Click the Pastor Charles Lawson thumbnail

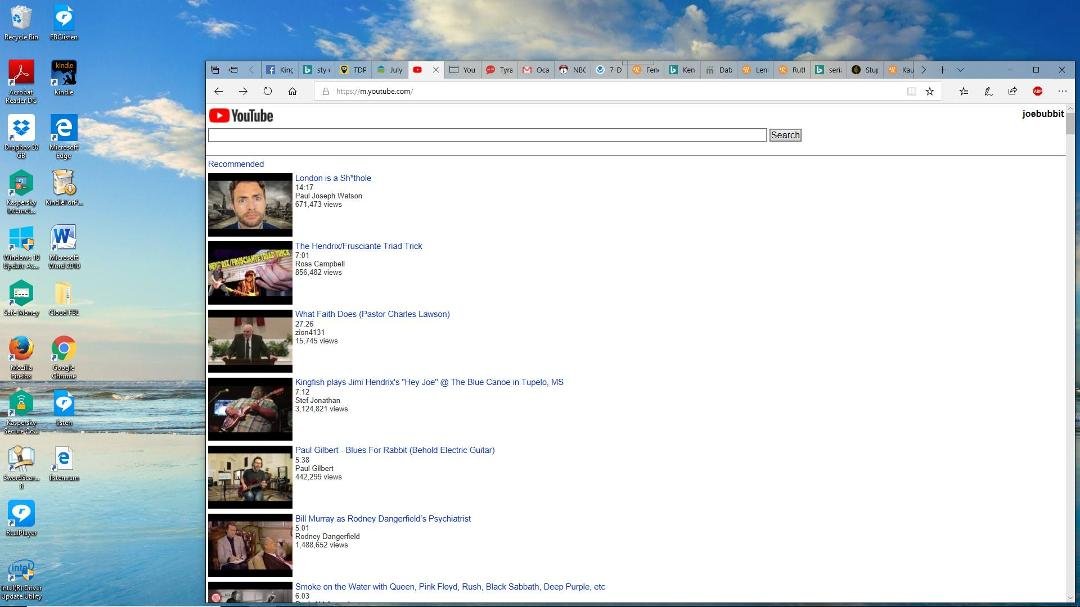250,341
